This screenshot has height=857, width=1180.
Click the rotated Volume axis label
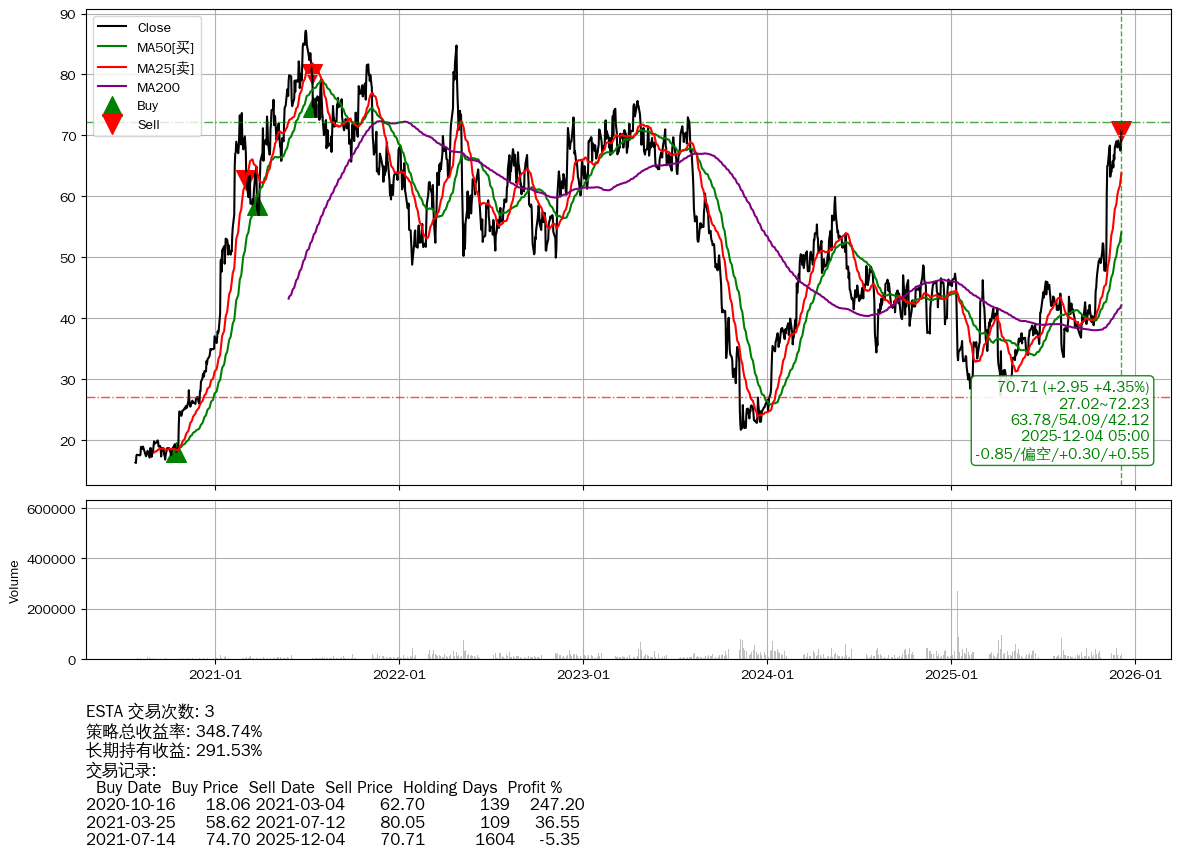click(x=14, y=581)
